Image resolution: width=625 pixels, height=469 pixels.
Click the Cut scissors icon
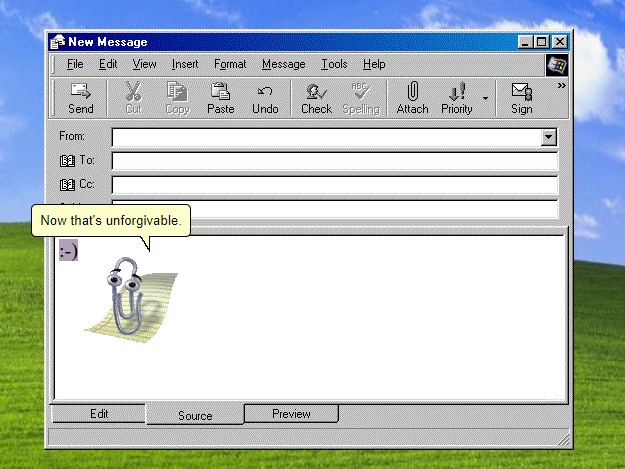[x=134, y=91]
